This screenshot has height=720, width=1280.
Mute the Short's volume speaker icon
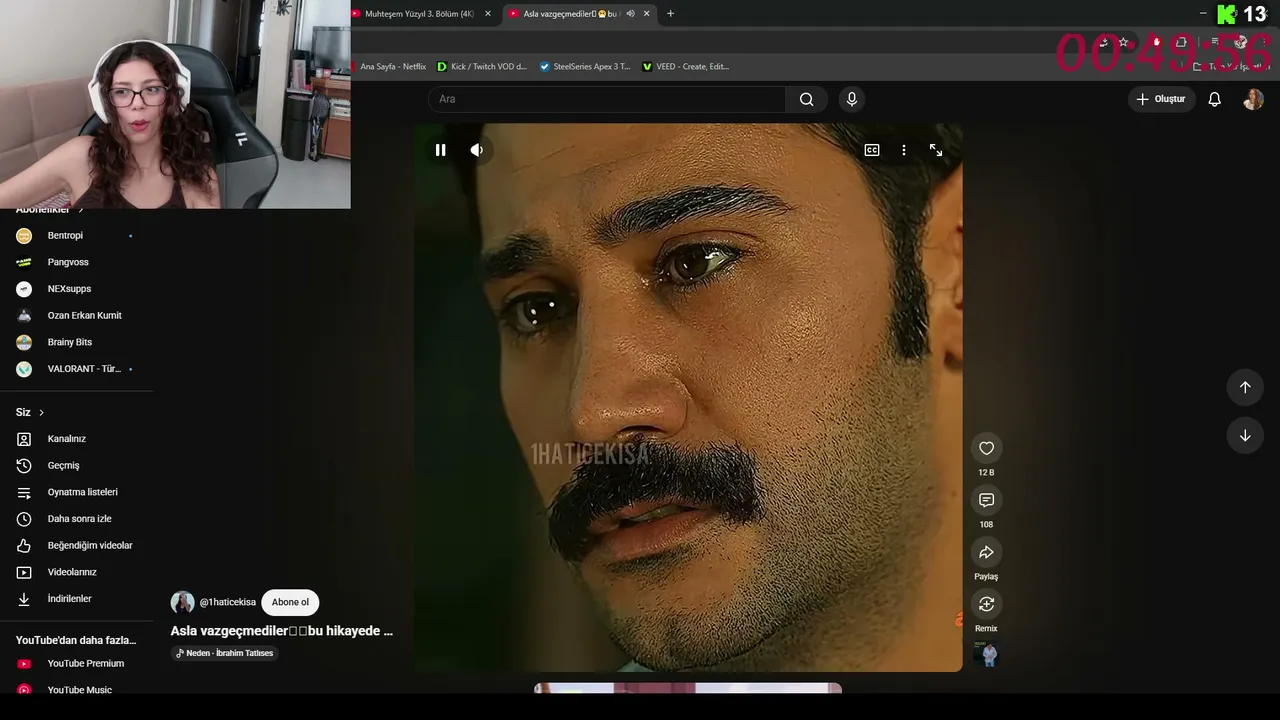477,150
